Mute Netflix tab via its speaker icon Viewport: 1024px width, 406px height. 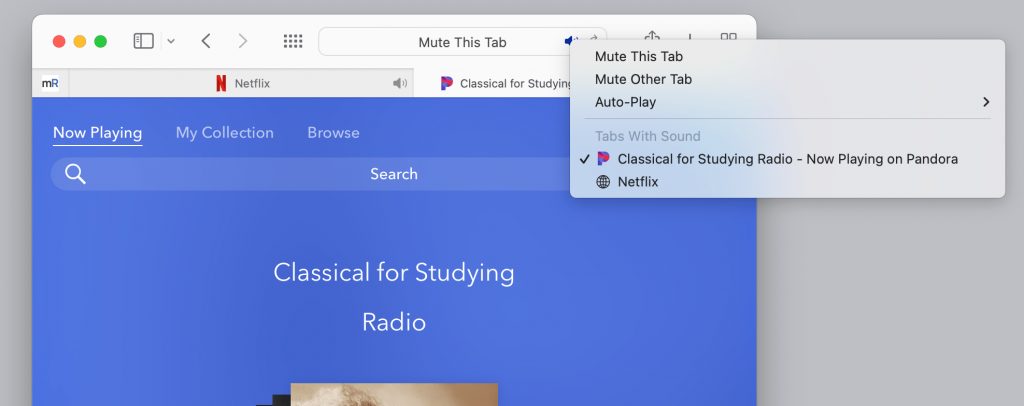pyautogui.click(x=400, y=84)
